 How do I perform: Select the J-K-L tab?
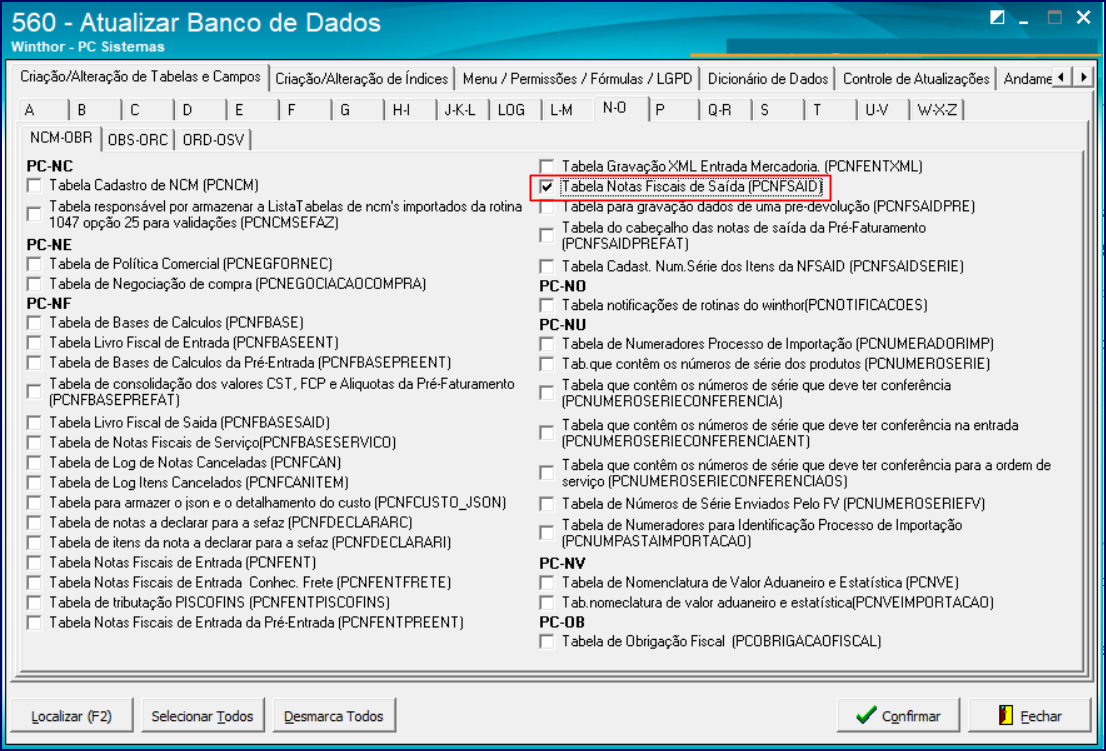pos(463,110)
